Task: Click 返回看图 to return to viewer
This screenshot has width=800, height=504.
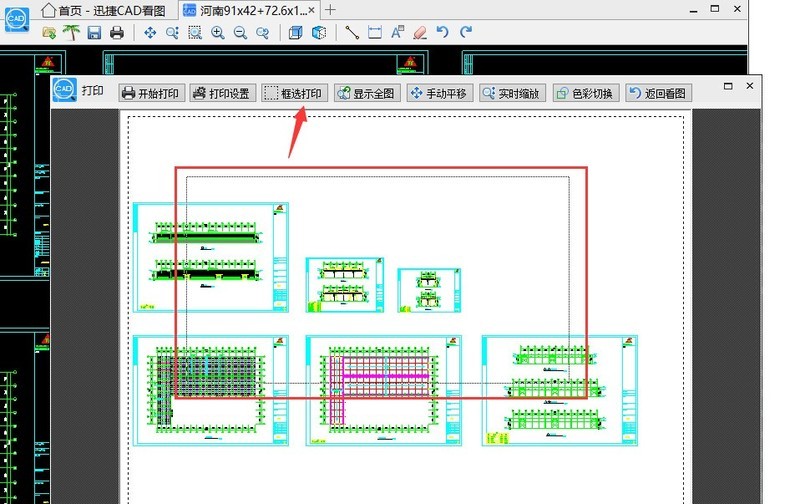Action: pos(658,93)
